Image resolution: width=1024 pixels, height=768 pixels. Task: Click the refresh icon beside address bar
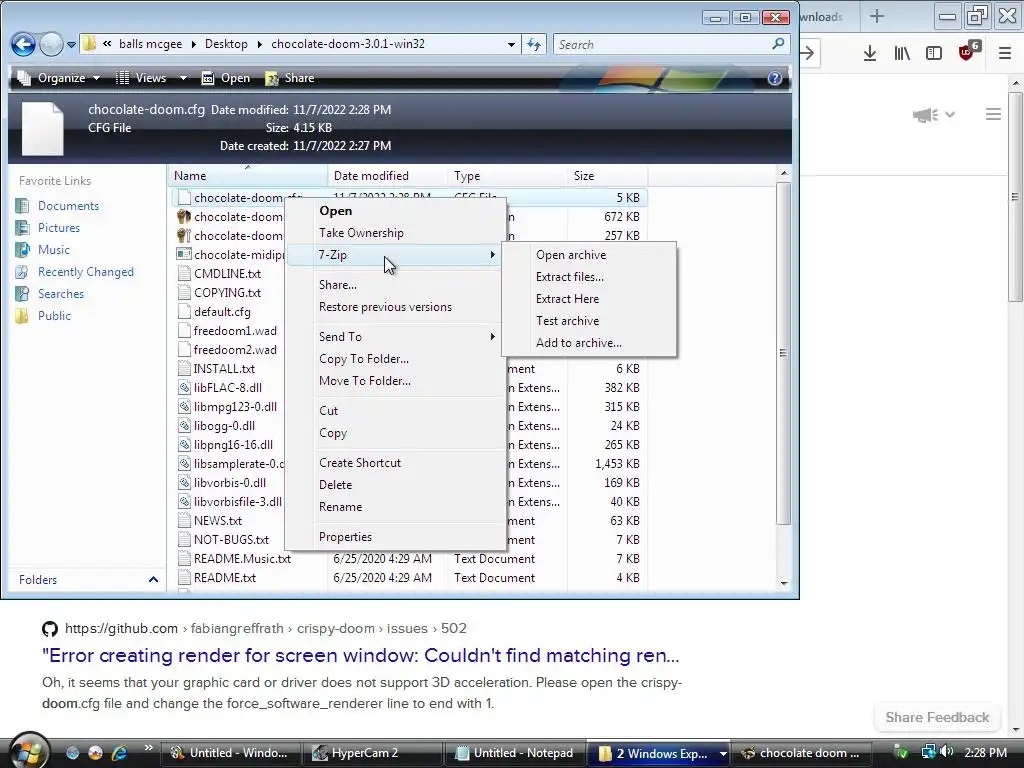pos(534,44)
